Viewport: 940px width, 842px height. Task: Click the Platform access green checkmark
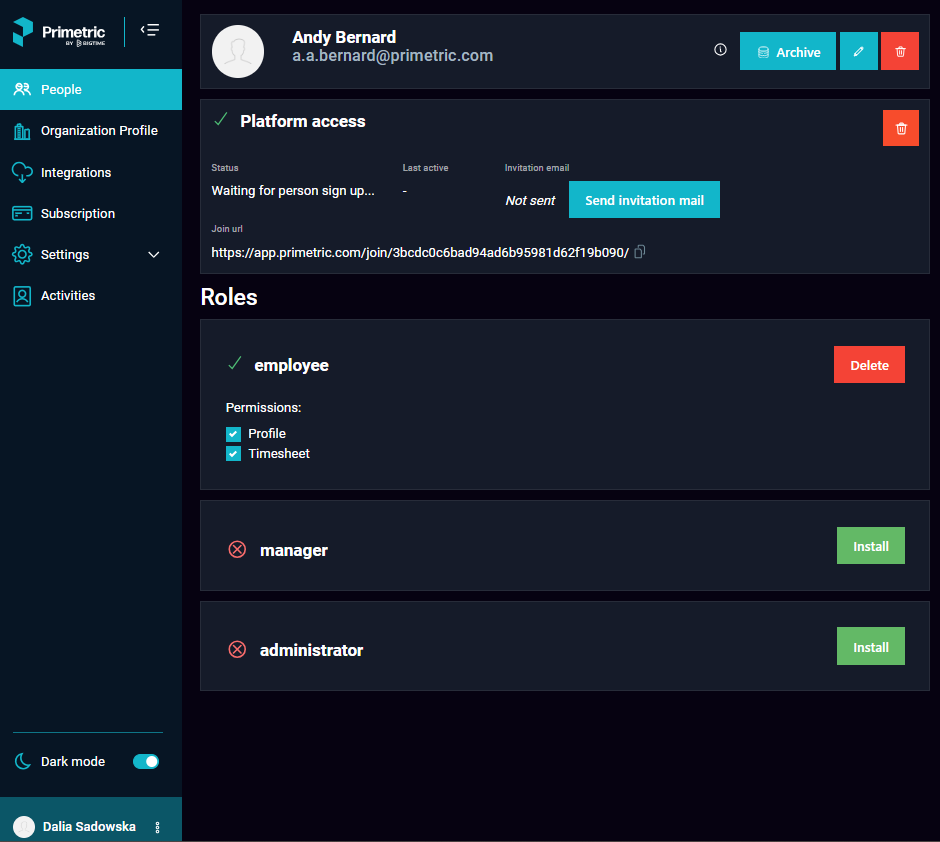[221, 119]
